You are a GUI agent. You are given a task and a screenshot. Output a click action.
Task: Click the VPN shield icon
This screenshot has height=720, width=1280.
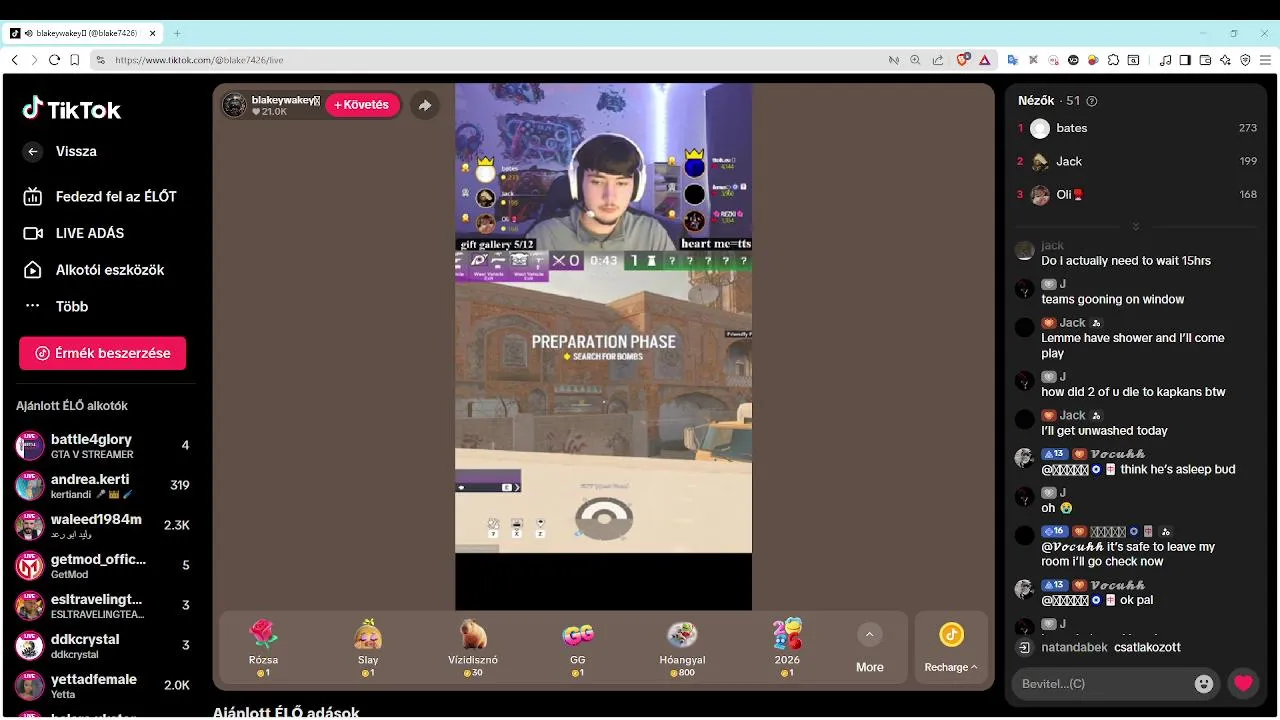click(1245, 60)
